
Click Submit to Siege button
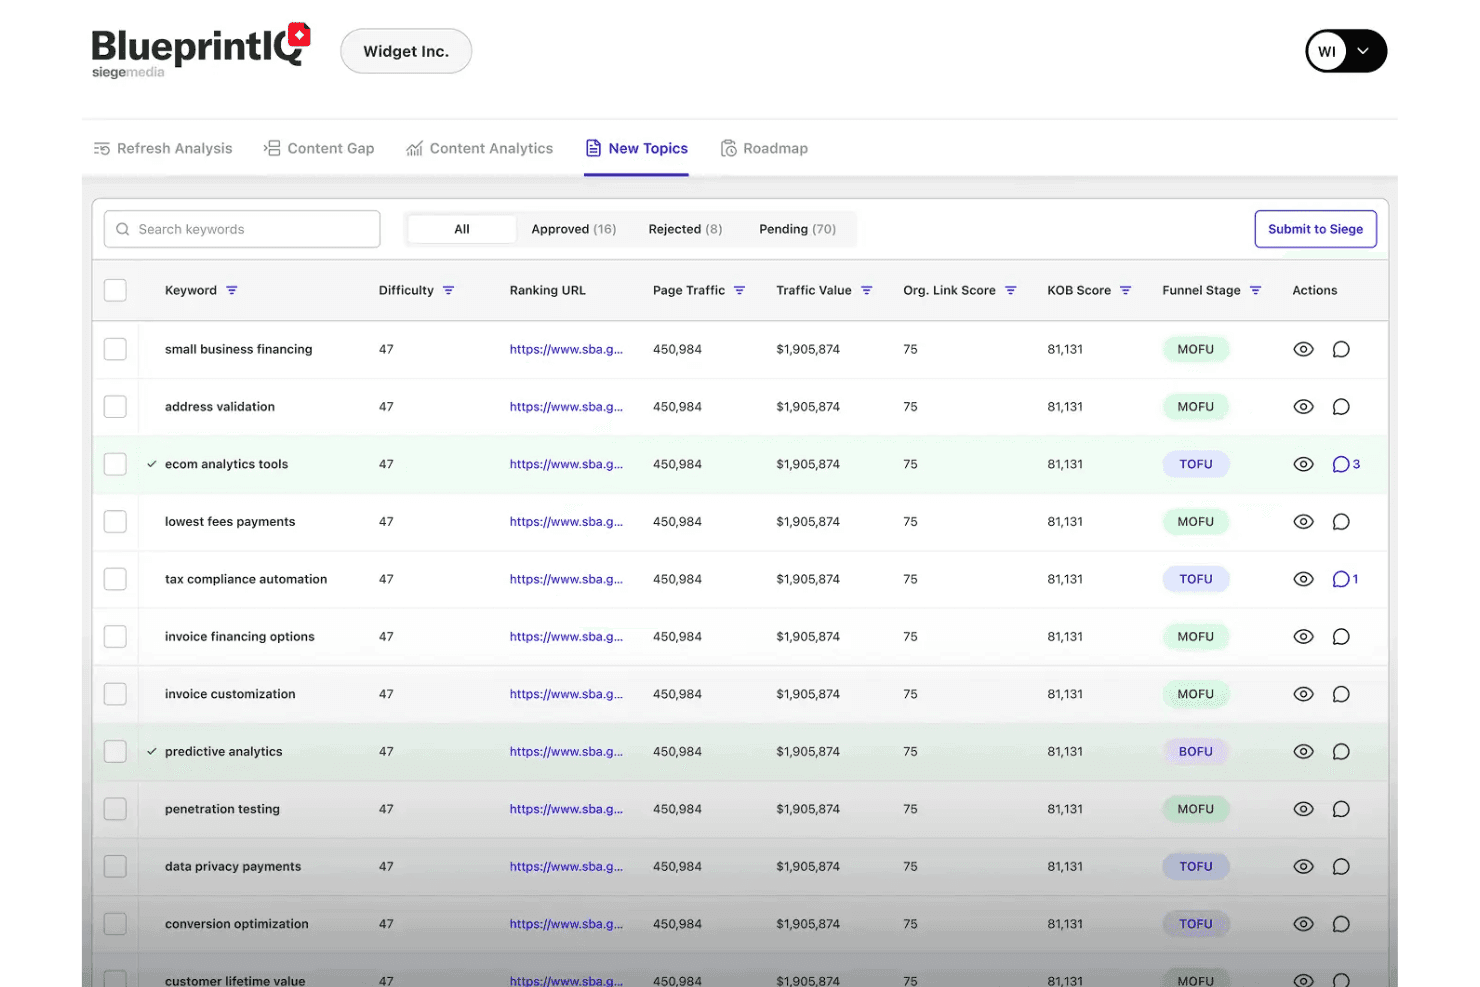(1316, 229)
